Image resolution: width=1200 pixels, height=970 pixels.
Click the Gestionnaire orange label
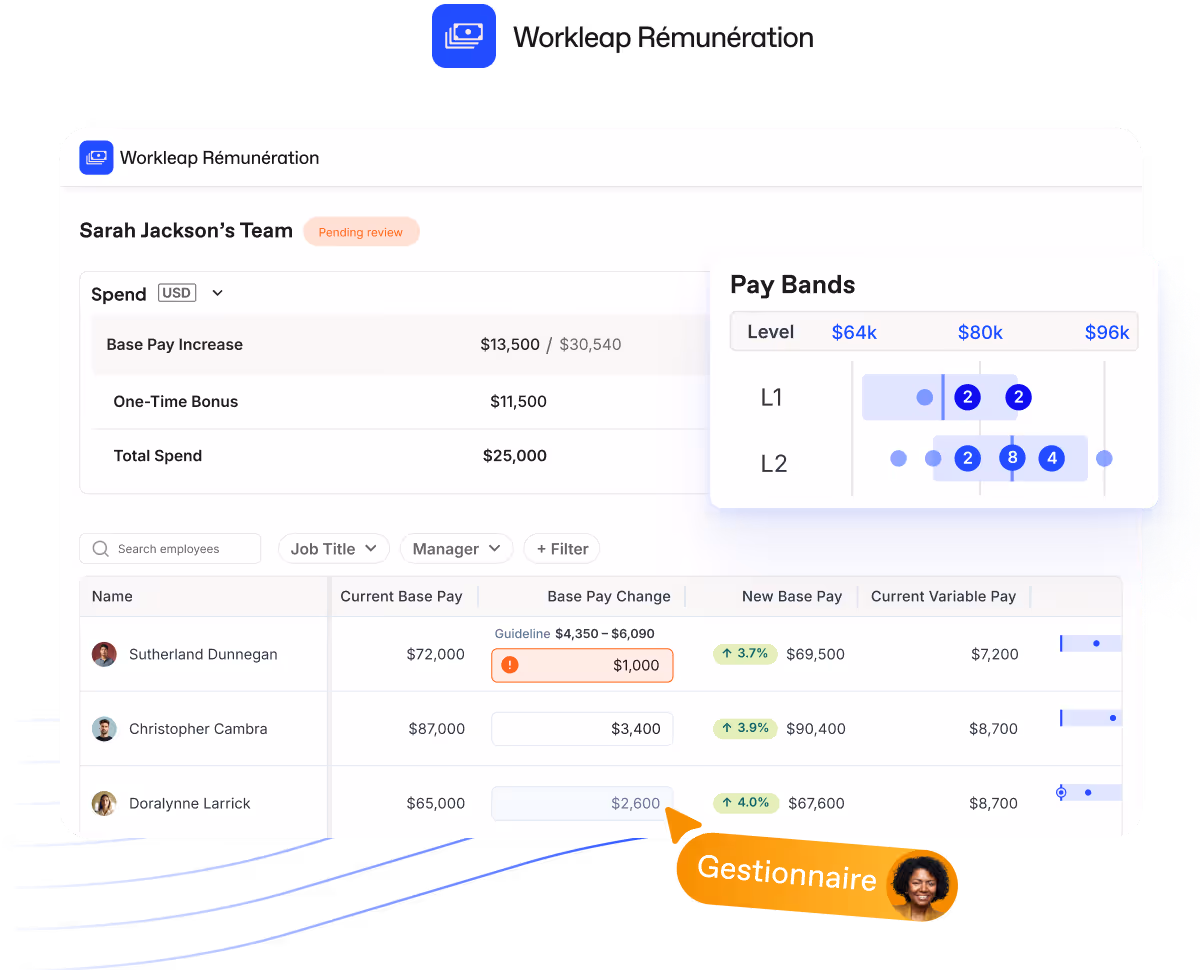click(x=787, y=872)
